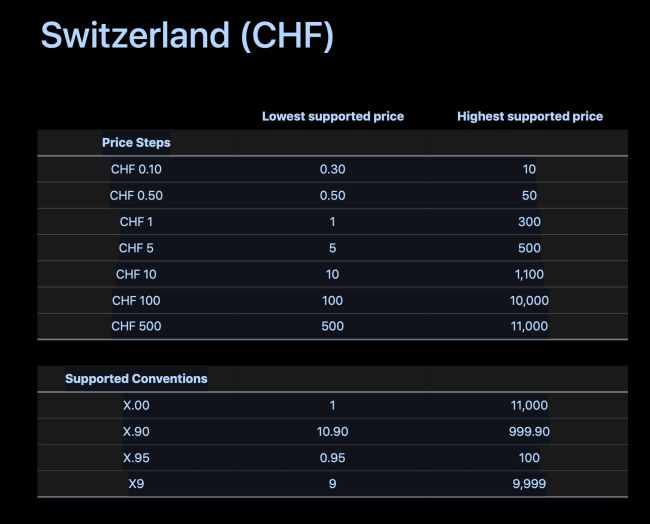Select the CHF 500 price step label
The height and width of the screenshot is (524, 650).
[x=136, y=326]
